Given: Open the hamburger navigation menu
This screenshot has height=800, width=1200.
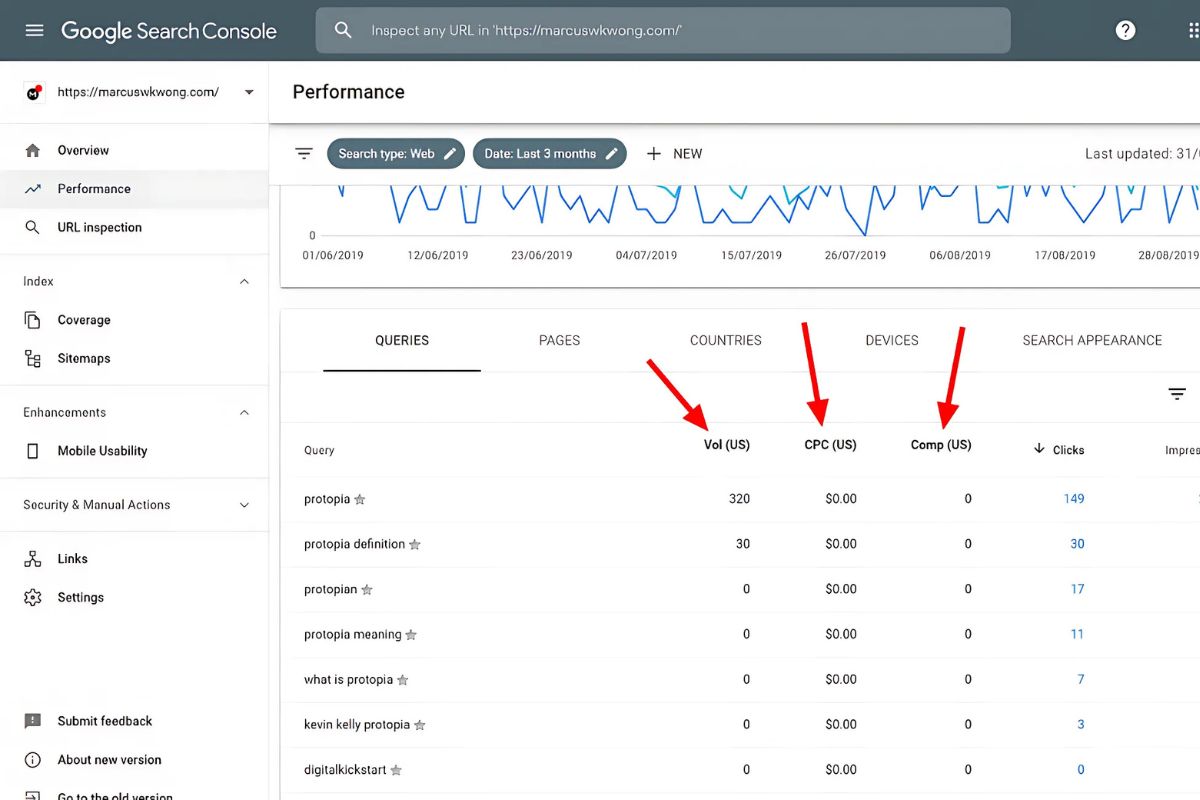Looking at the screenshot, I should 34,31.
